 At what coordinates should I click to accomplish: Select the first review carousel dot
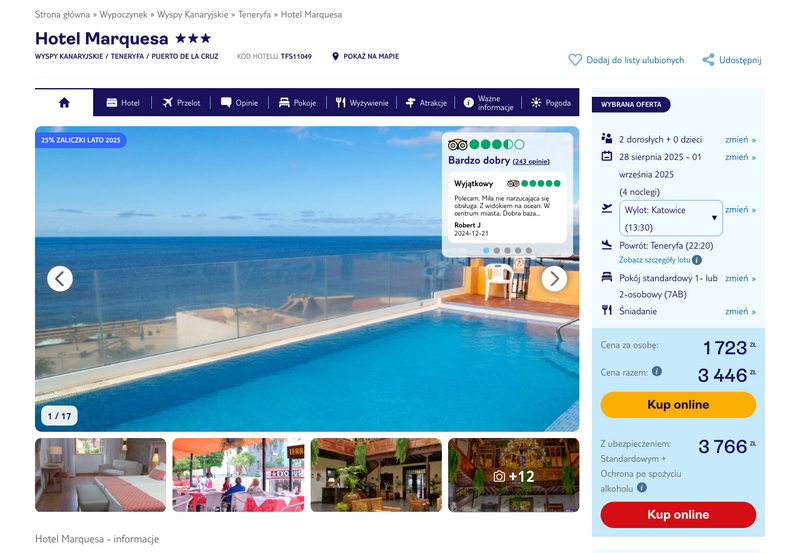point(486,250)
